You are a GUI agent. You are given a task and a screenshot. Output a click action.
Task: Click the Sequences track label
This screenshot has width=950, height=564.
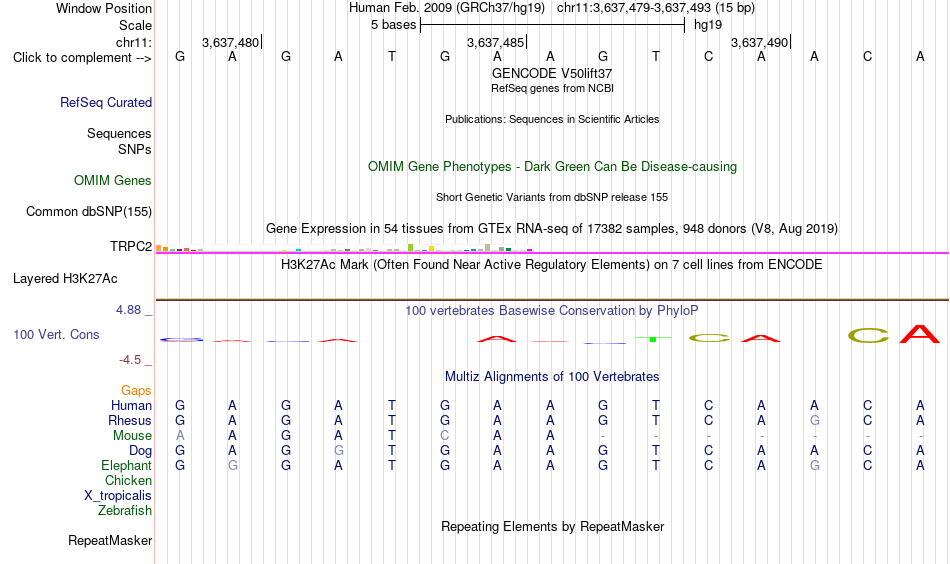(119, 133)
